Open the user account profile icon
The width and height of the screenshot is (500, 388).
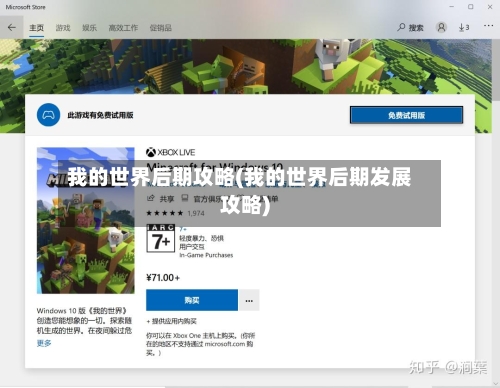coord(441,27)
